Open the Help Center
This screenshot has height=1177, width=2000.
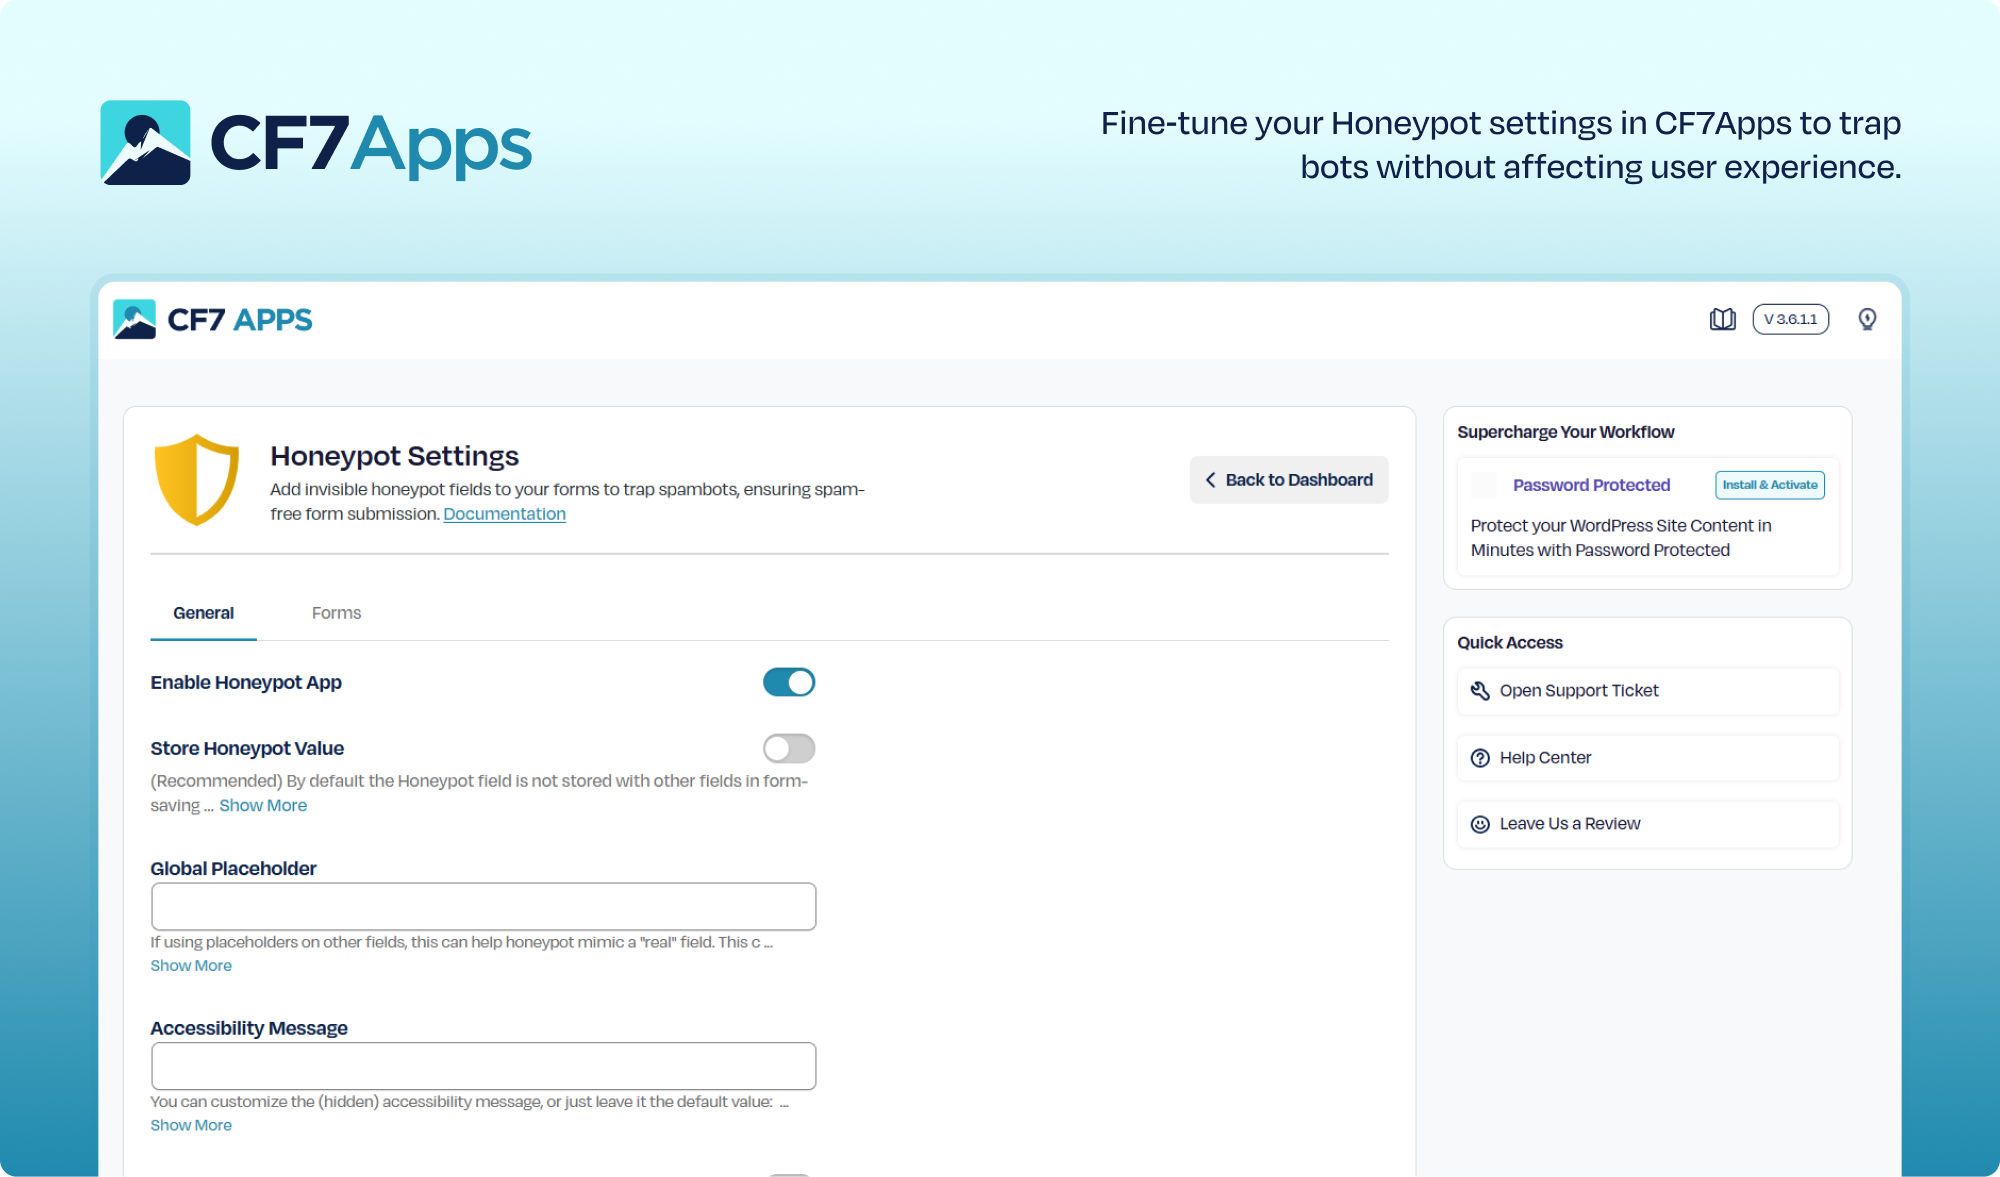(1648, 758)
